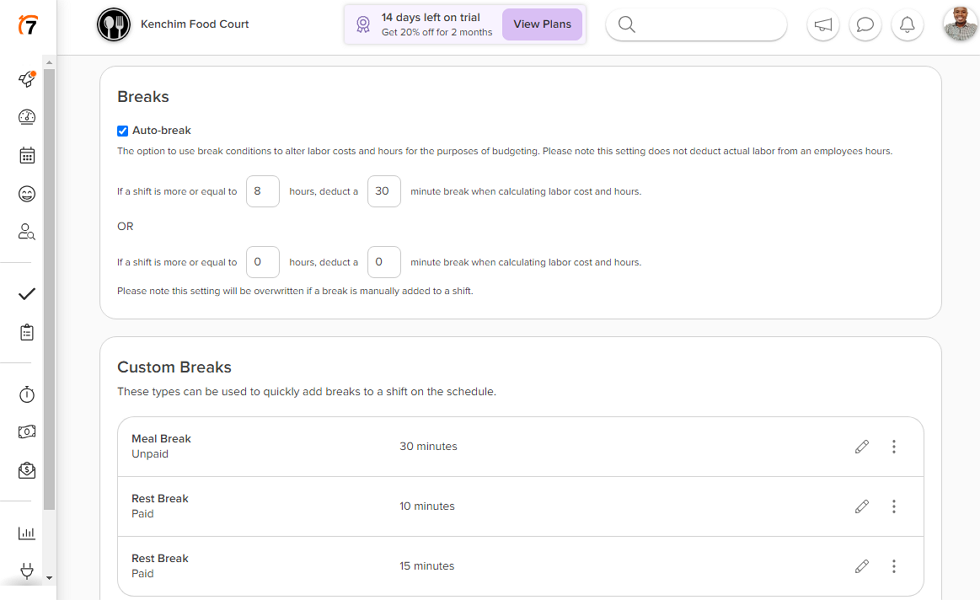Click second rule's shift hours field
The width and height of the screenshot is (980, 600).
click(262, 262)
